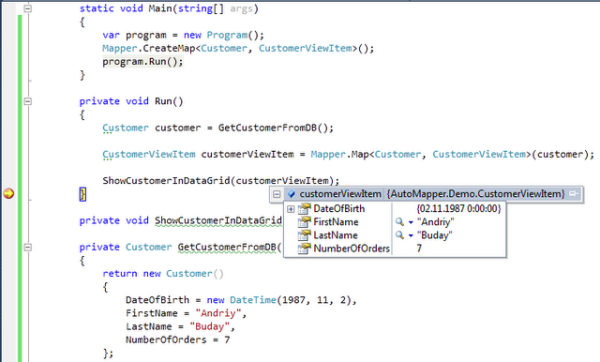Open the FirstName visualizer dropdown arrow
The height and width of the screenshot is (362, 600).
(x=411, y=222)
